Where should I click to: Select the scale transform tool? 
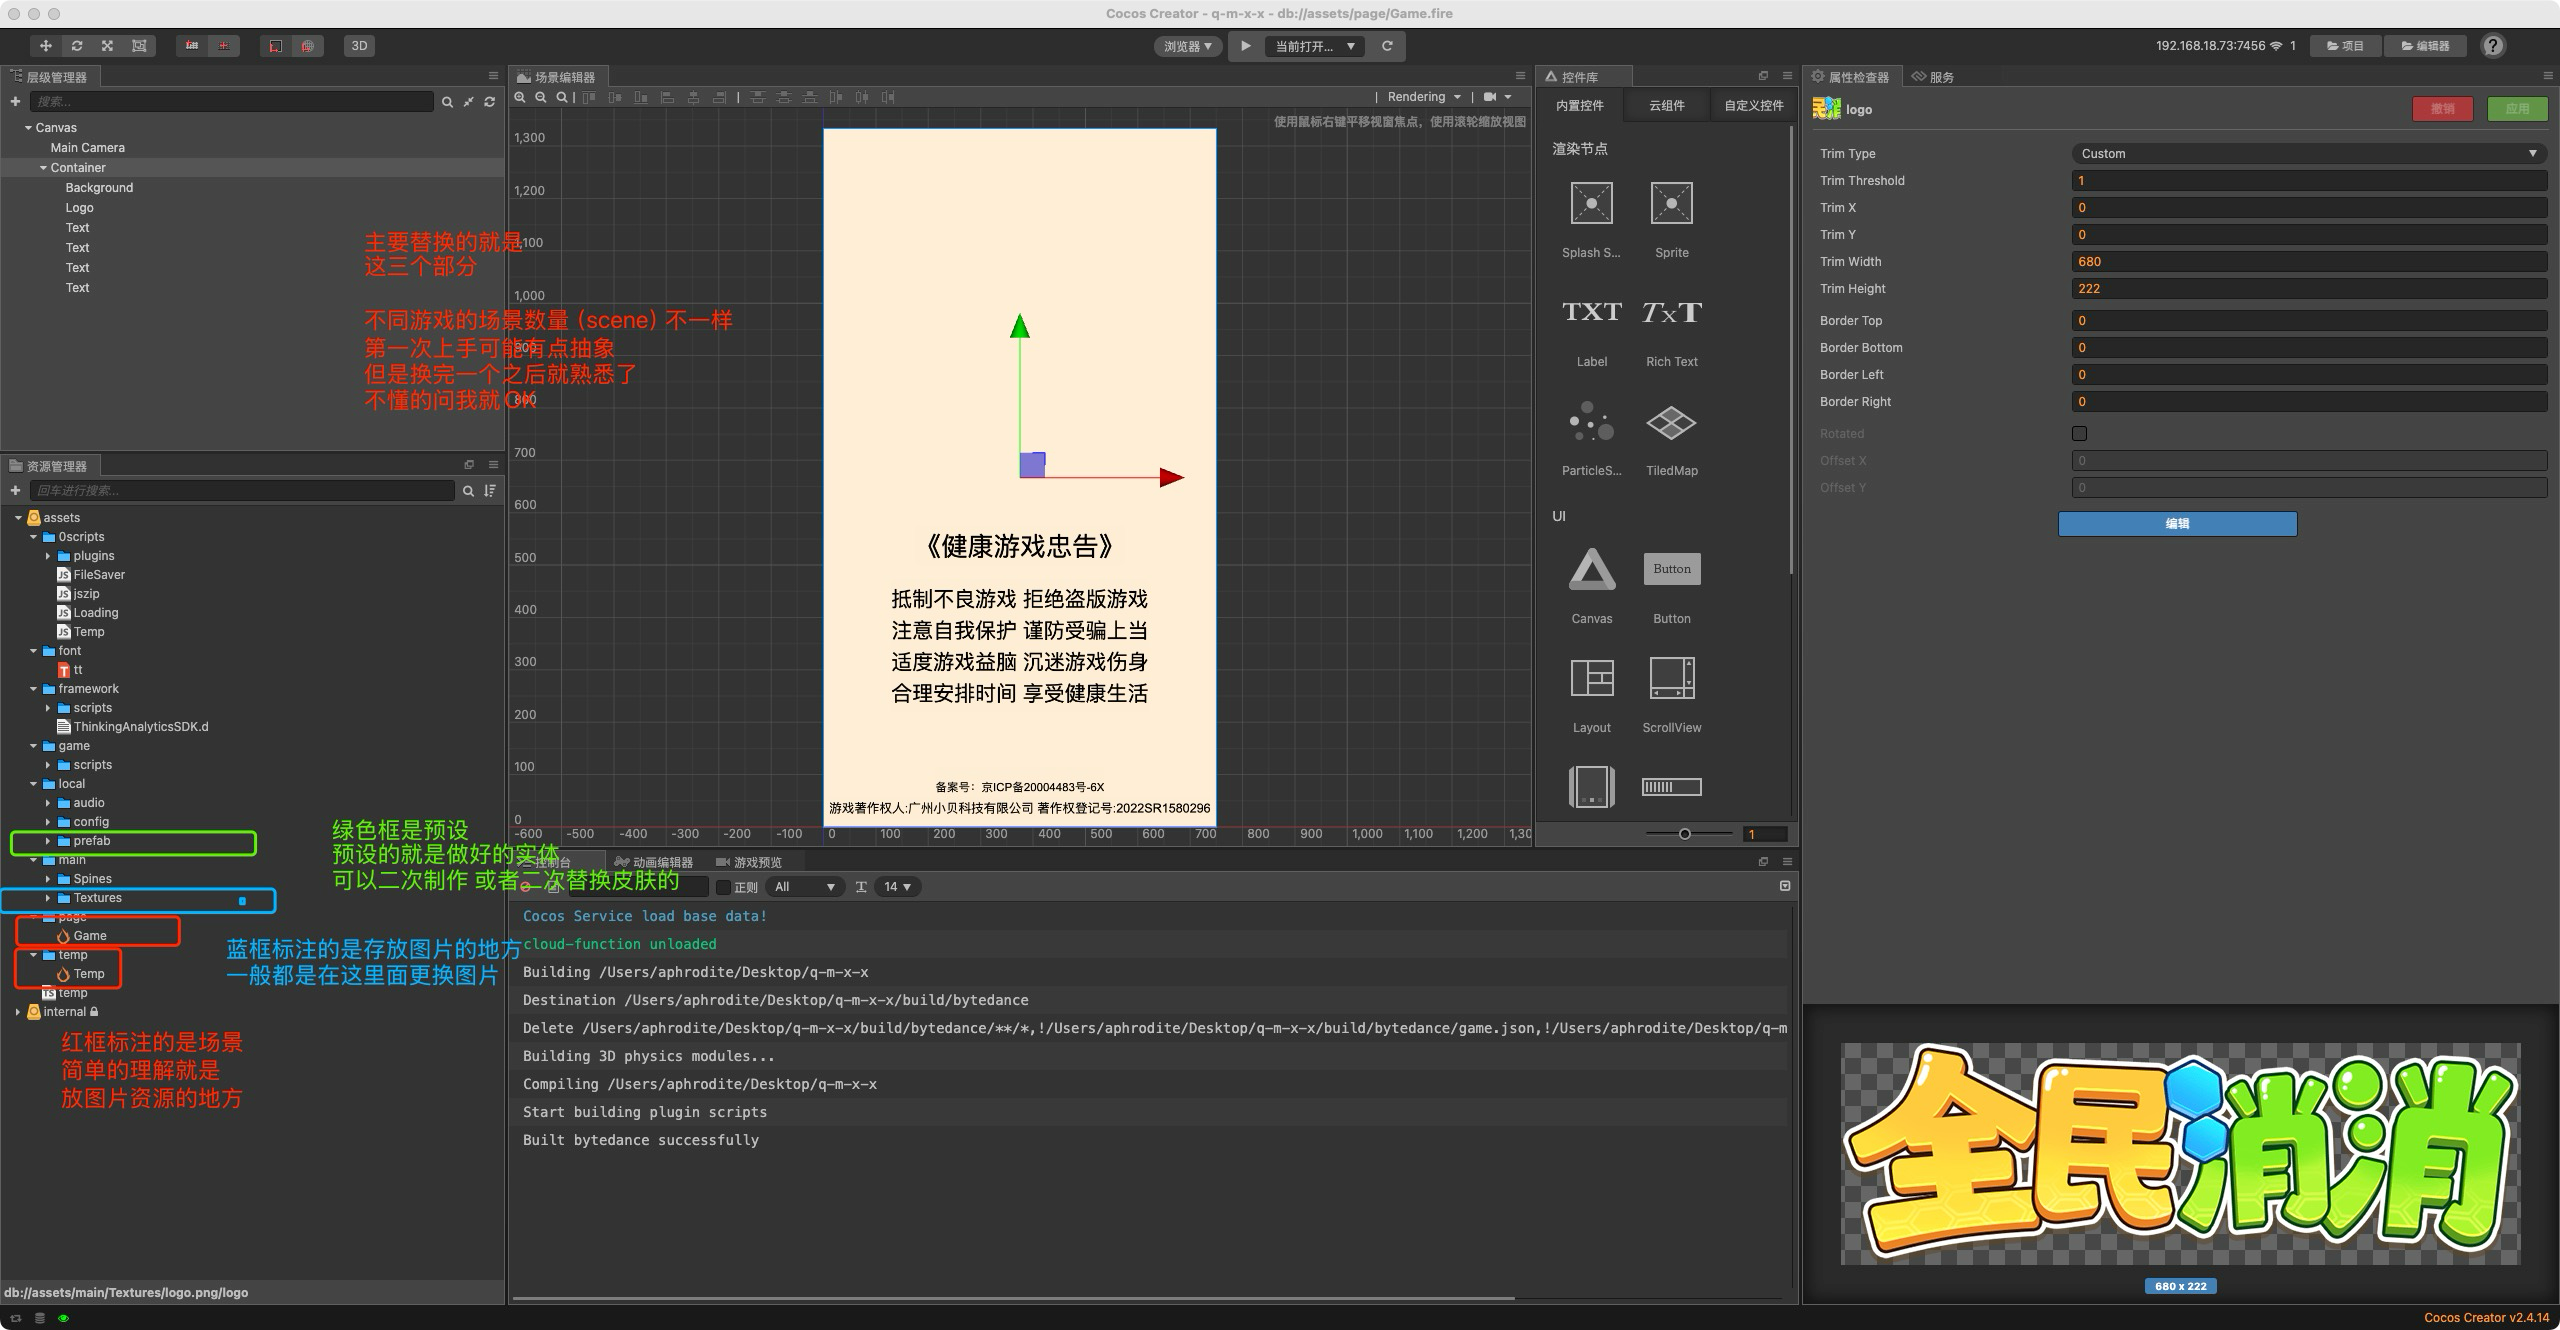tap(108, 46)
